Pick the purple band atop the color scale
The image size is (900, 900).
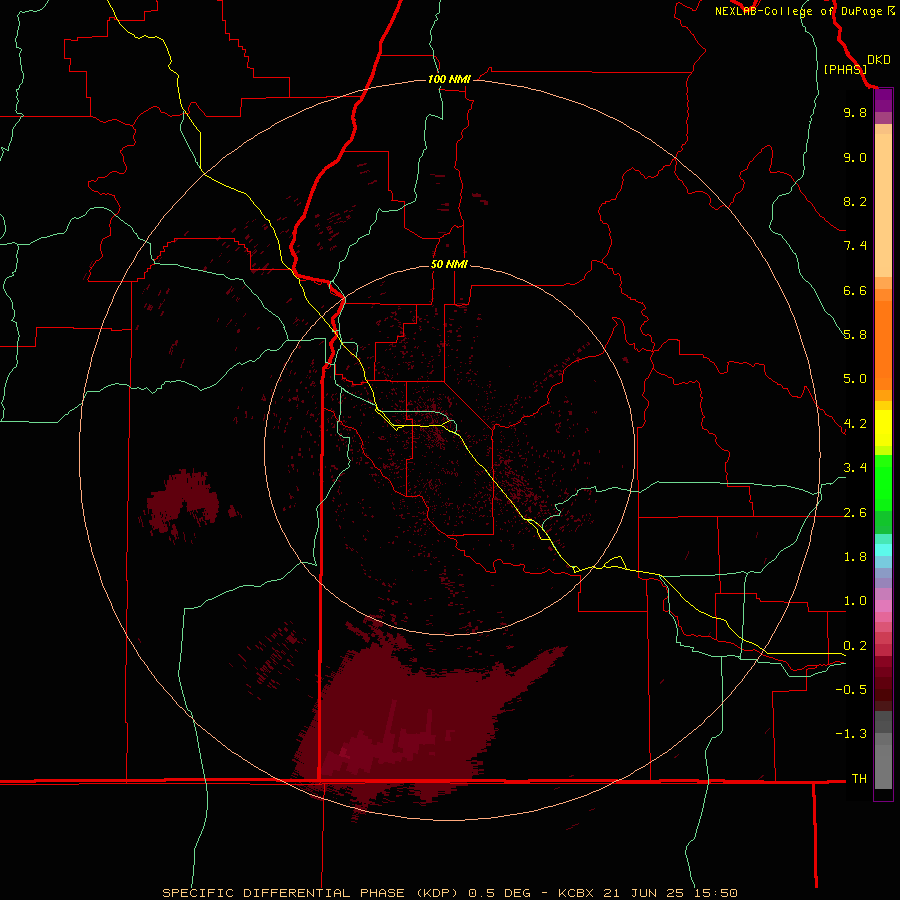click(883, 100)
